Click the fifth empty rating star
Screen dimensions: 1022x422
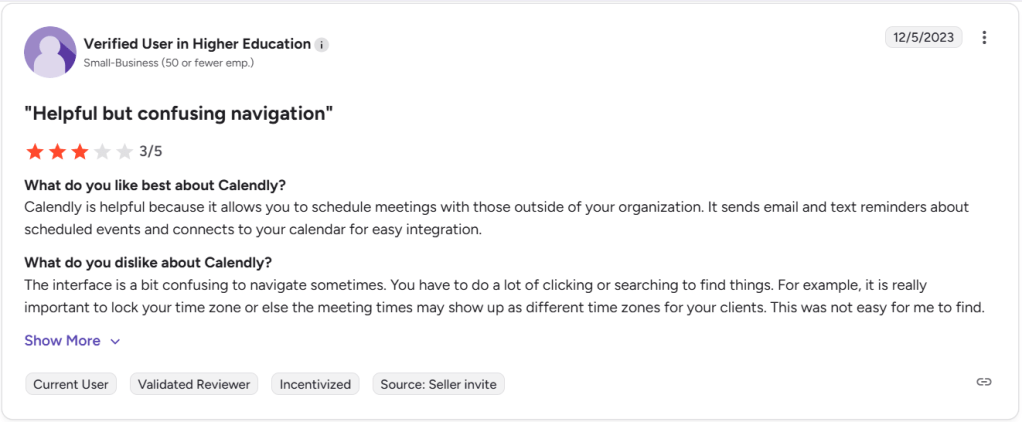pyautogui.click(x=124, y=152)
